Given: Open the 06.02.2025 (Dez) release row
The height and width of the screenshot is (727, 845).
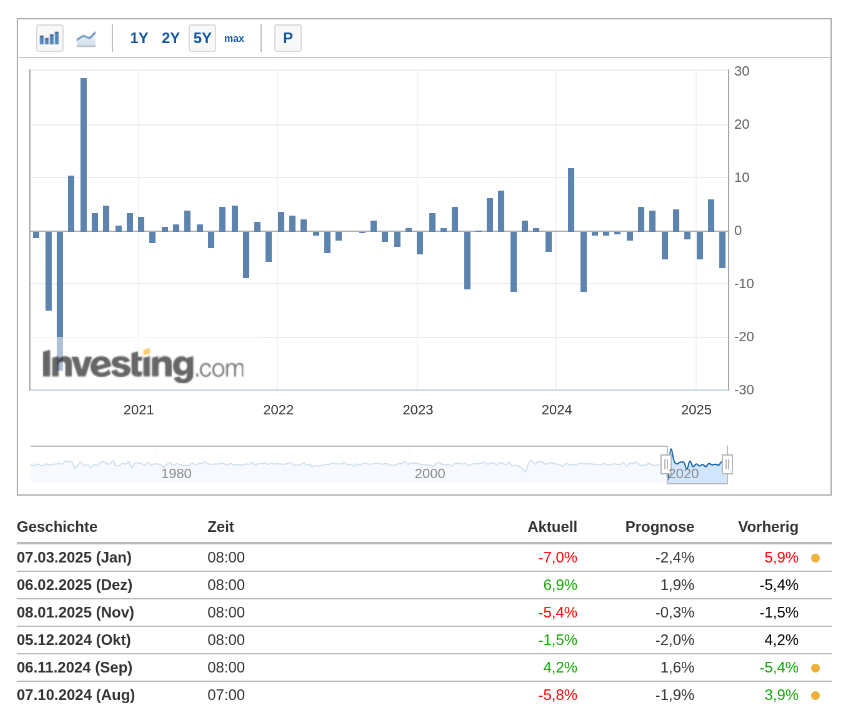Looking at the screenshot, I should coord(74,585).
